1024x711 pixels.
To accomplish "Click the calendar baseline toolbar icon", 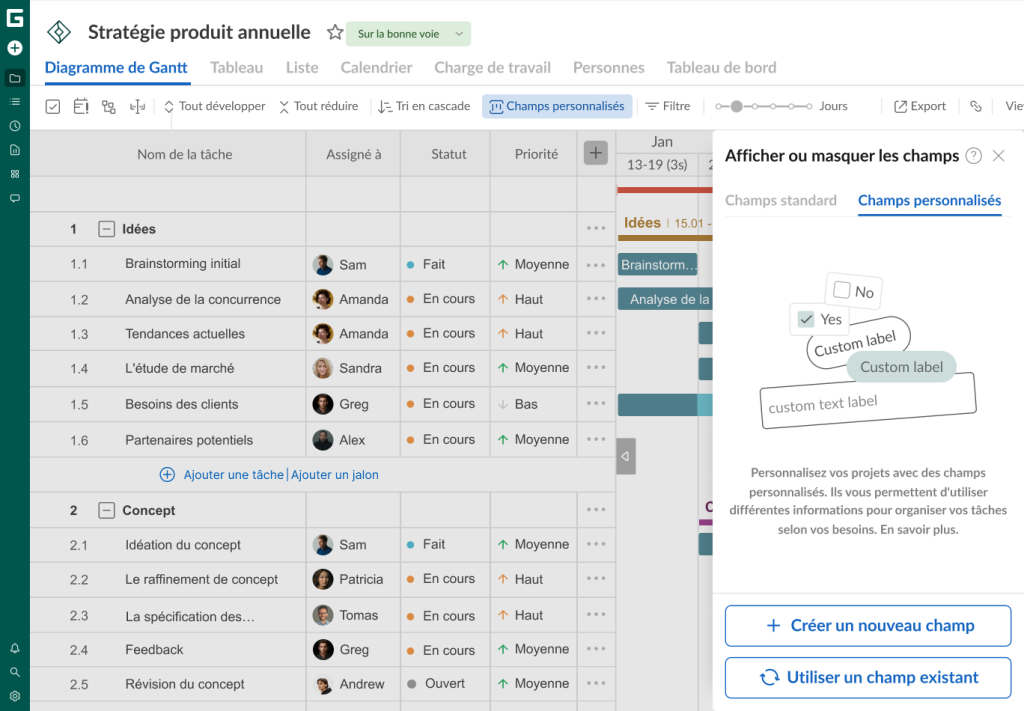I will point(81,106).
